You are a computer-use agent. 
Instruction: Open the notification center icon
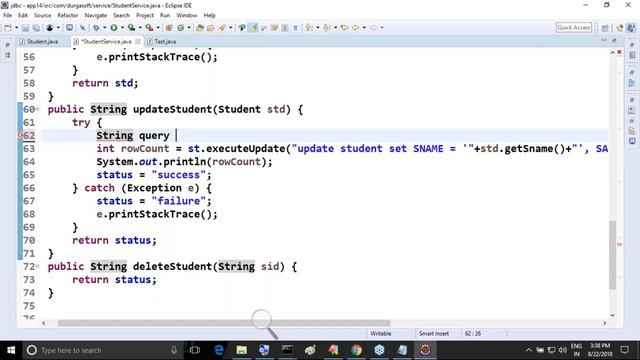(624, 350)
